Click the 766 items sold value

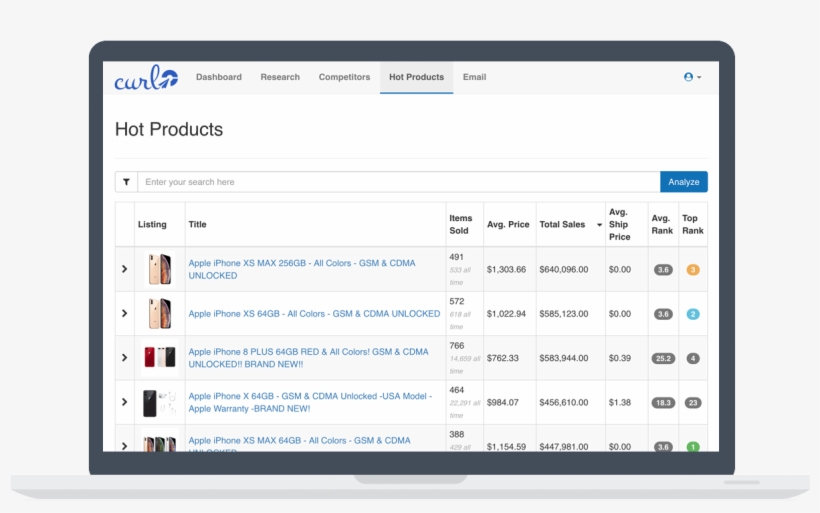click(x=457, y=346)
